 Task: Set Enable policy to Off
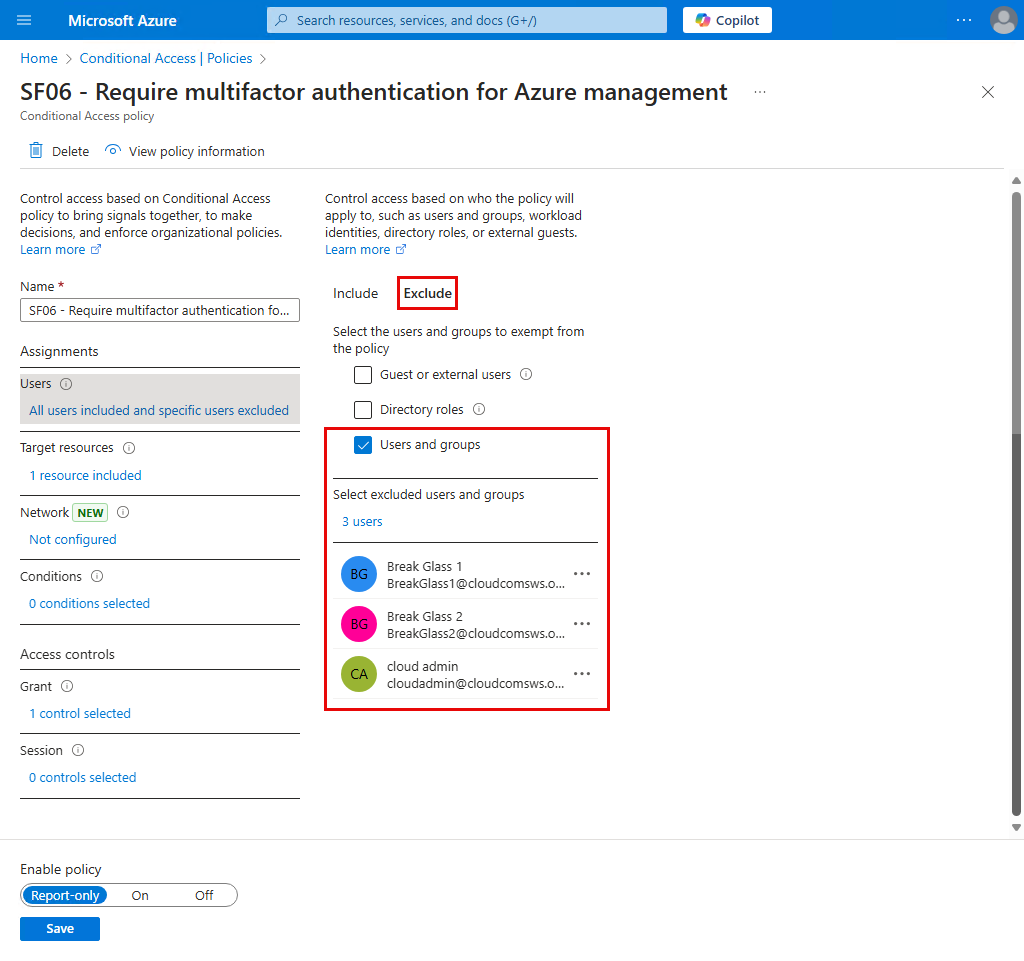[204, 895]
